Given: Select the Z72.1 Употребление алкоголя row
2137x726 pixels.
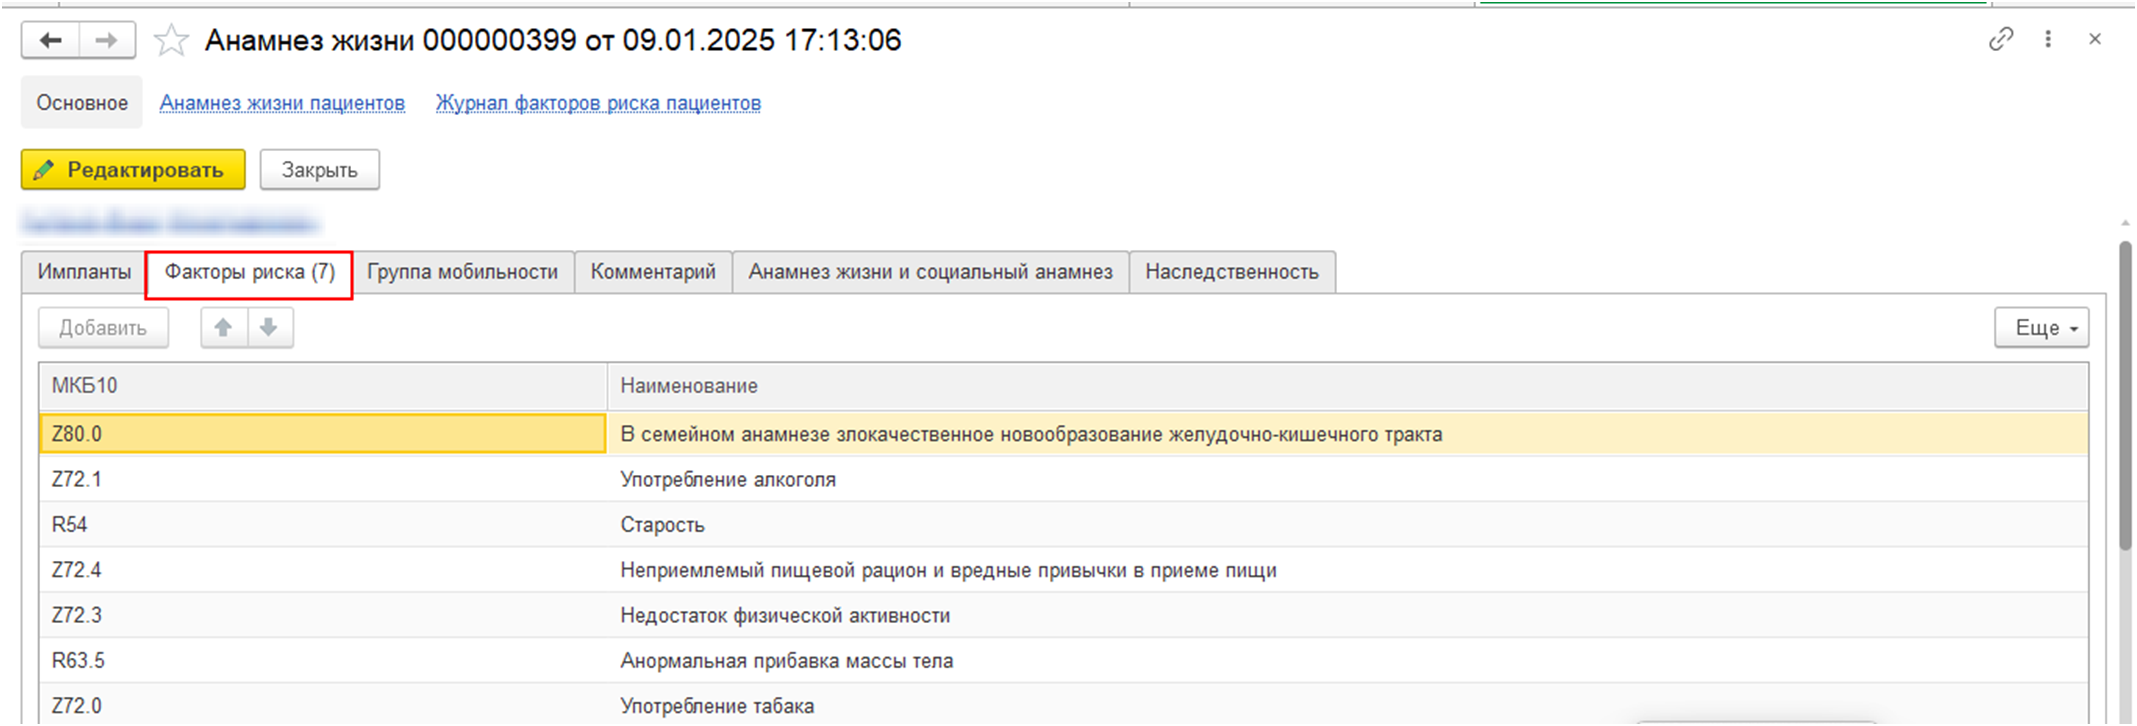Looking at the screenshot, I should pos(727,480).
